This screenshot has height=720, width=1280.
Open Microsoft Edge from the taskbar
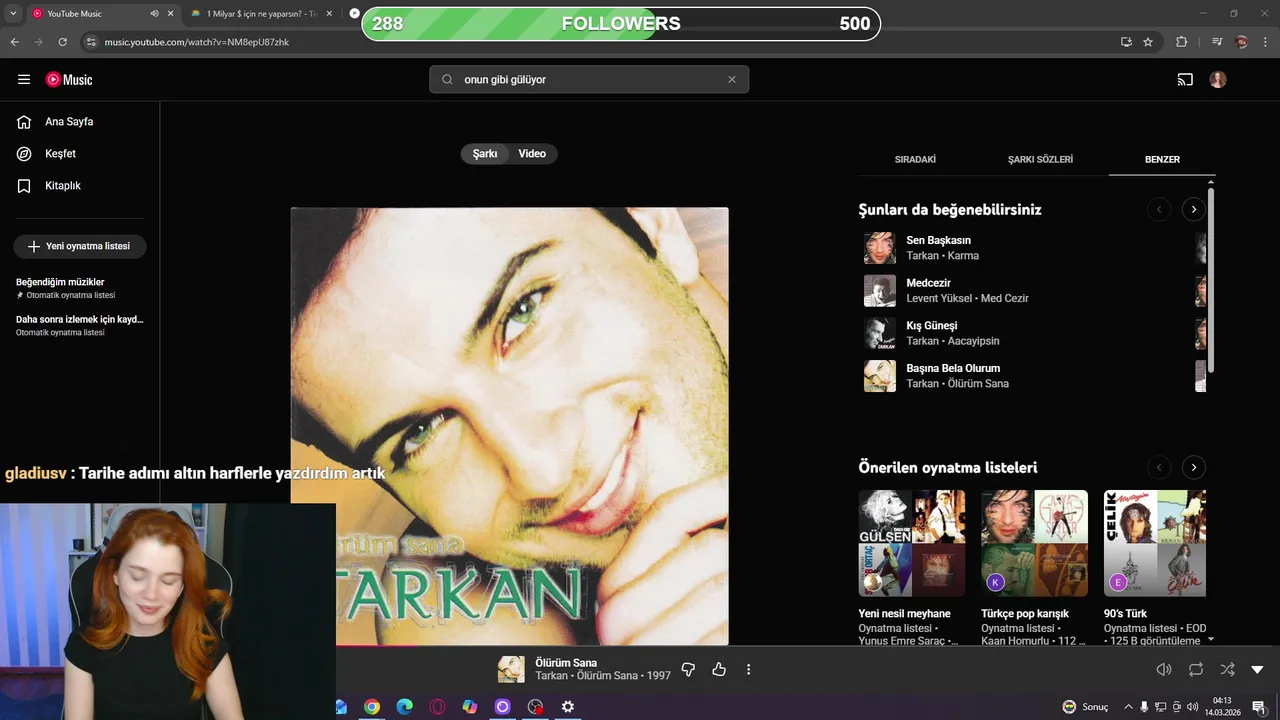tap(404, 707)
